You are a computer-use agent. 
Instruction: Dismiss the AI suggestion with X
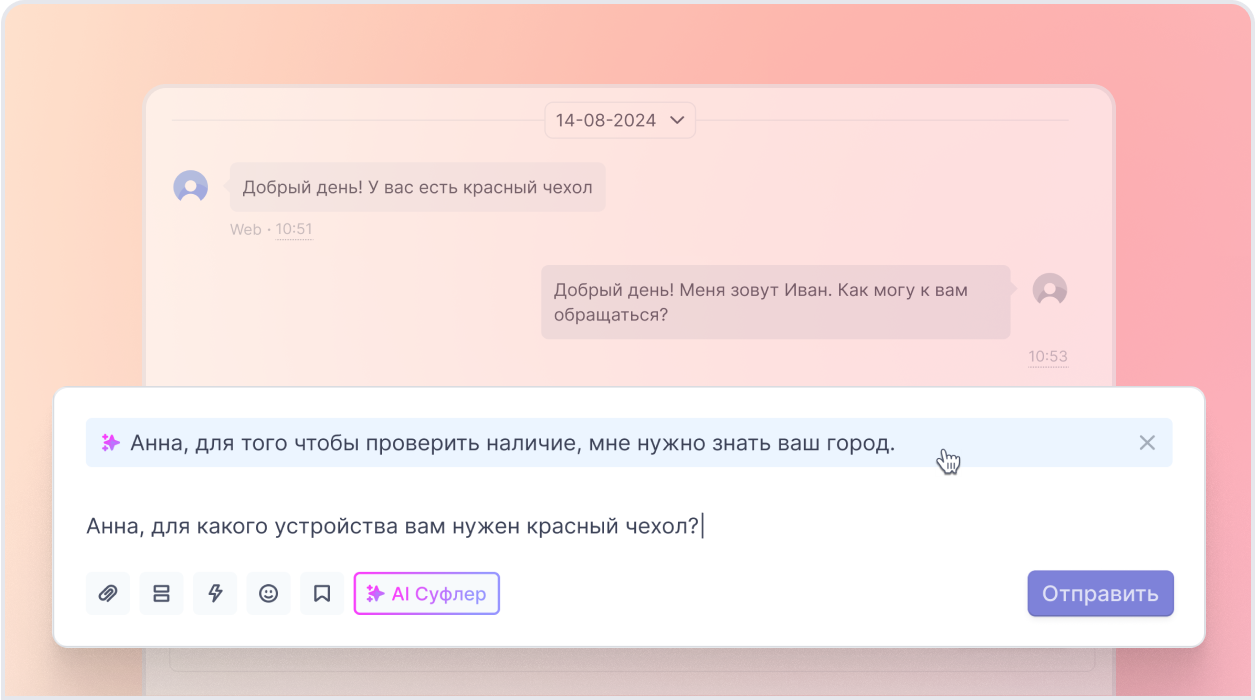1147,443
